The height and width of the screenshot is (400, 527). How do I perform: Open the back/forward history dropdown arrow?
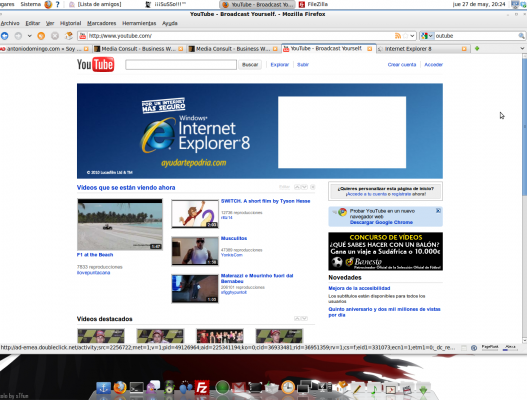[x=30, y=36]
